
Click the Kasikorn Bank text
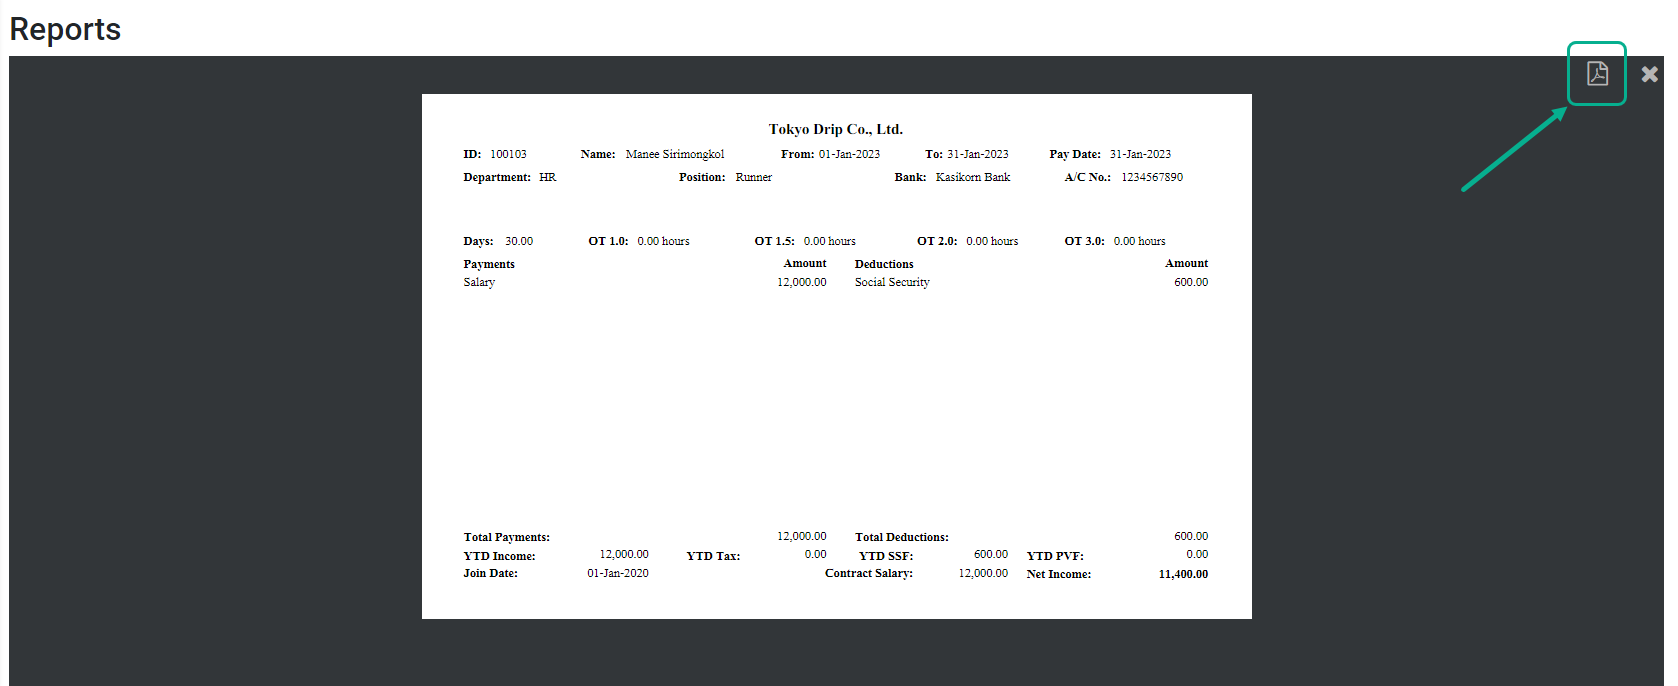tap(973, 177)
